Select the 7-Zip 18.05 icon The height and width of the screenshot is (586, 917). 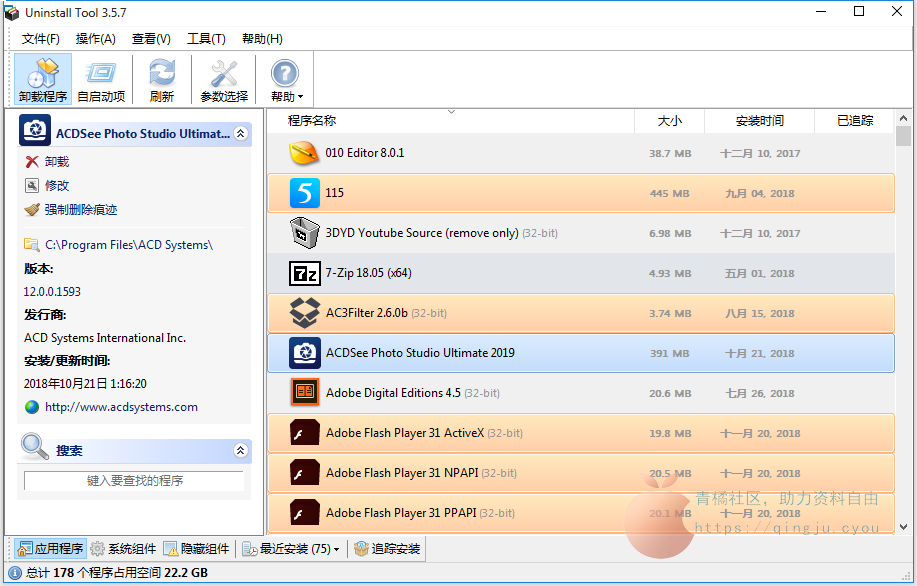coord(305,273)
